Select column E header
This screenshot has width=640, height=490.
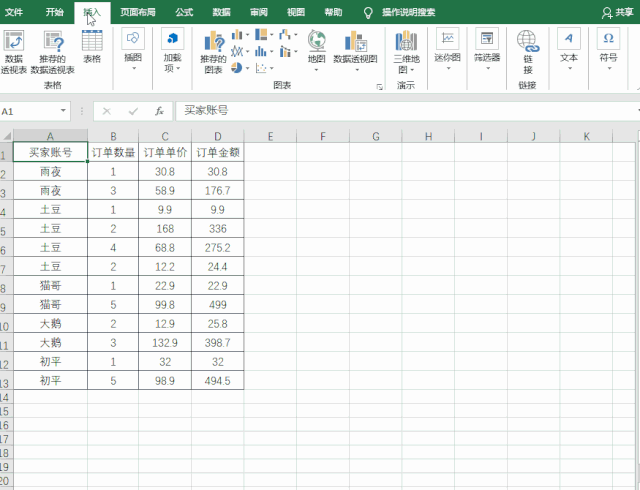(270, 136)
